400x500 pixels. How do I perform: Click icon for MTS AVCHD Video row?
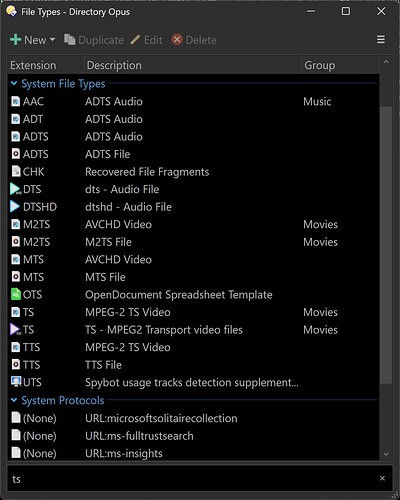(16, 259)
